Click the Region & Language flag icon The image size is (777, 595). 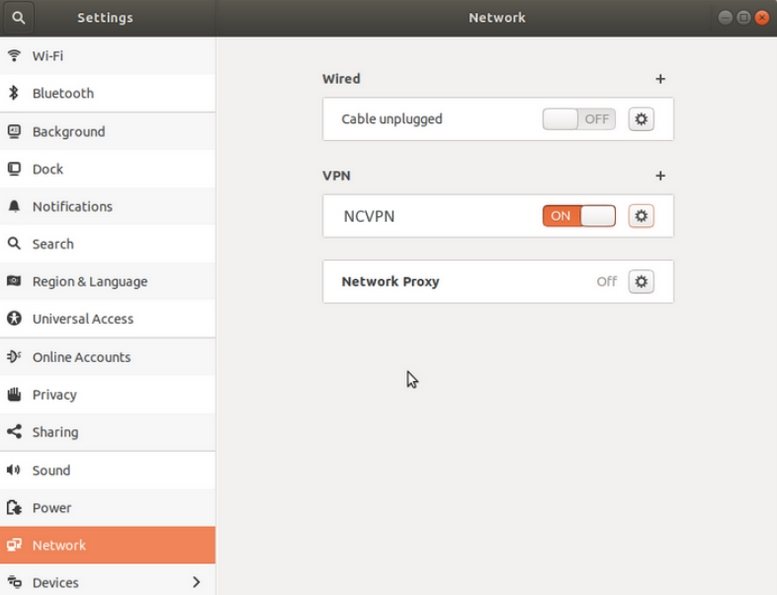click(x=14, y=281)
